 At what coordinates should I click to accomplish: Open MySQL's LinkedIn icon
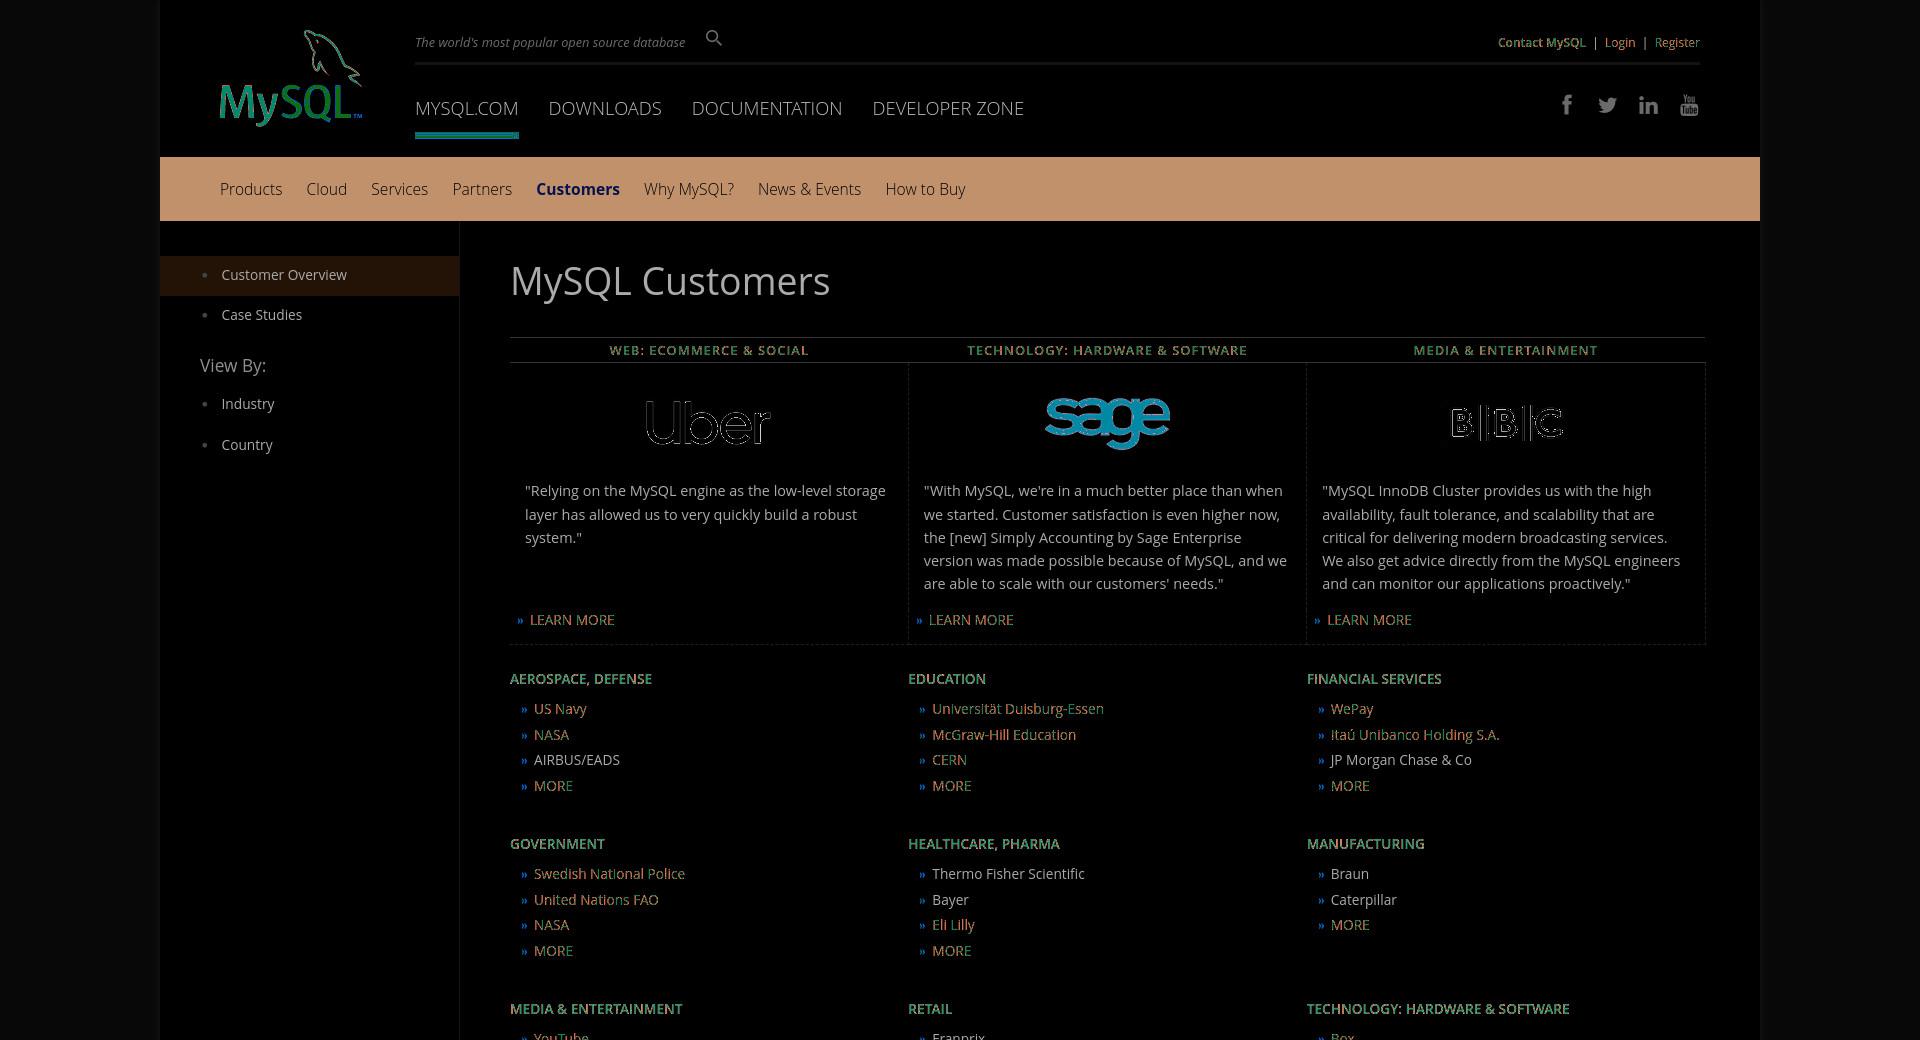[1648, 105]
